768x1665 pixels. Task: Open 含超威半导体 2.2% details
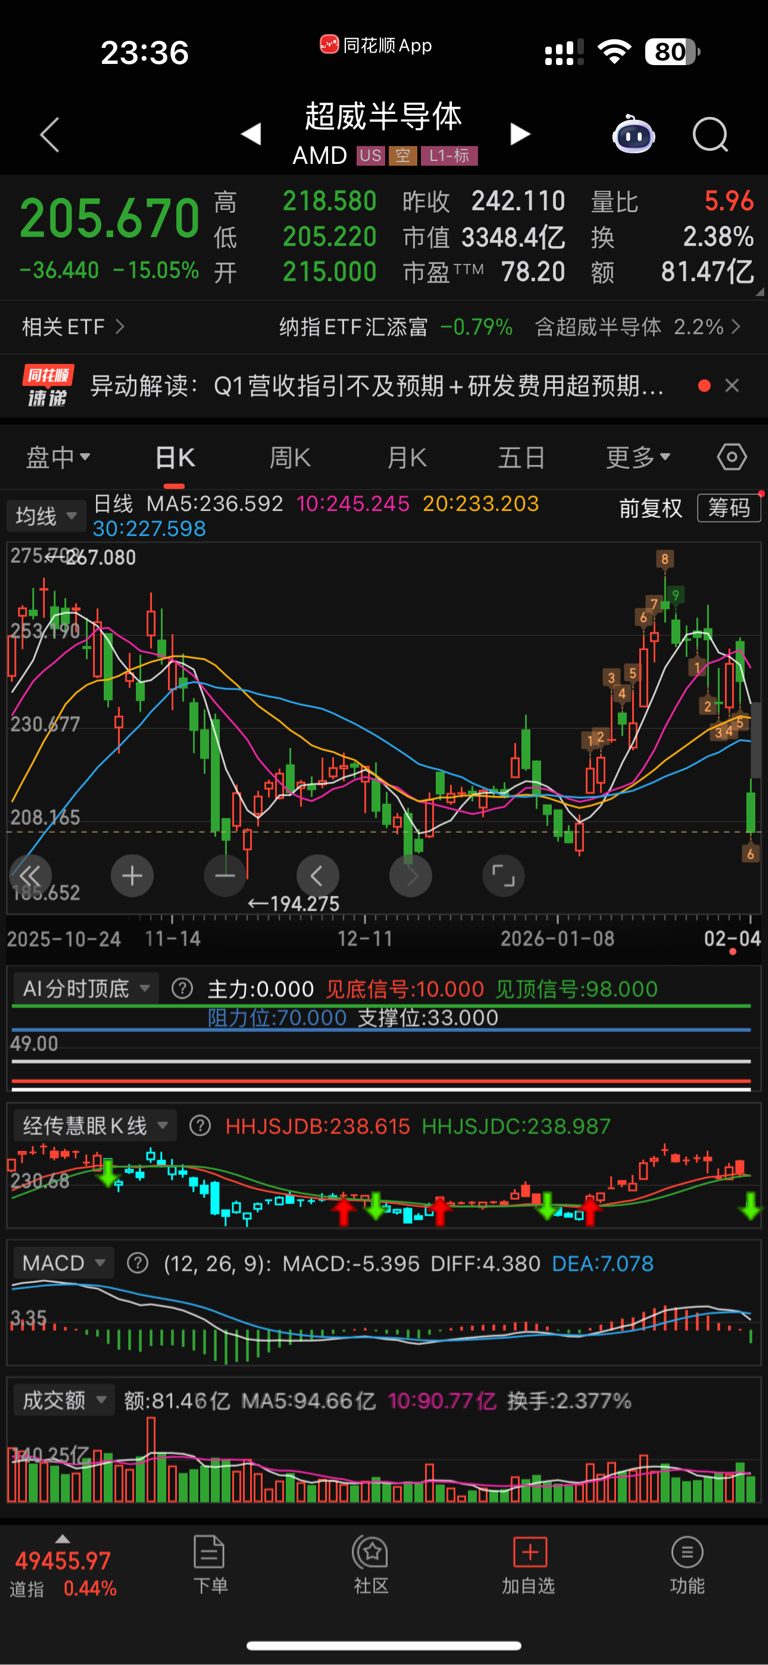[638, 327]
